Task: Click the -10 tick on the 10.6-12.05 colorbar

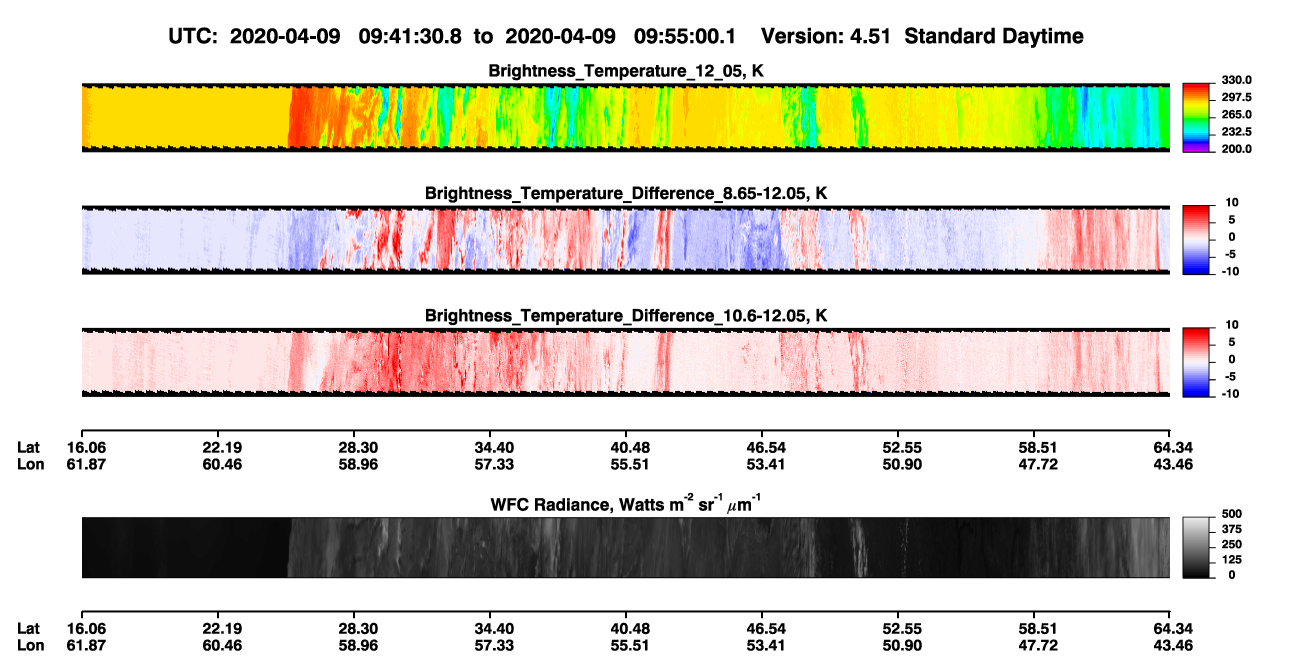Action: point(1229,393)
